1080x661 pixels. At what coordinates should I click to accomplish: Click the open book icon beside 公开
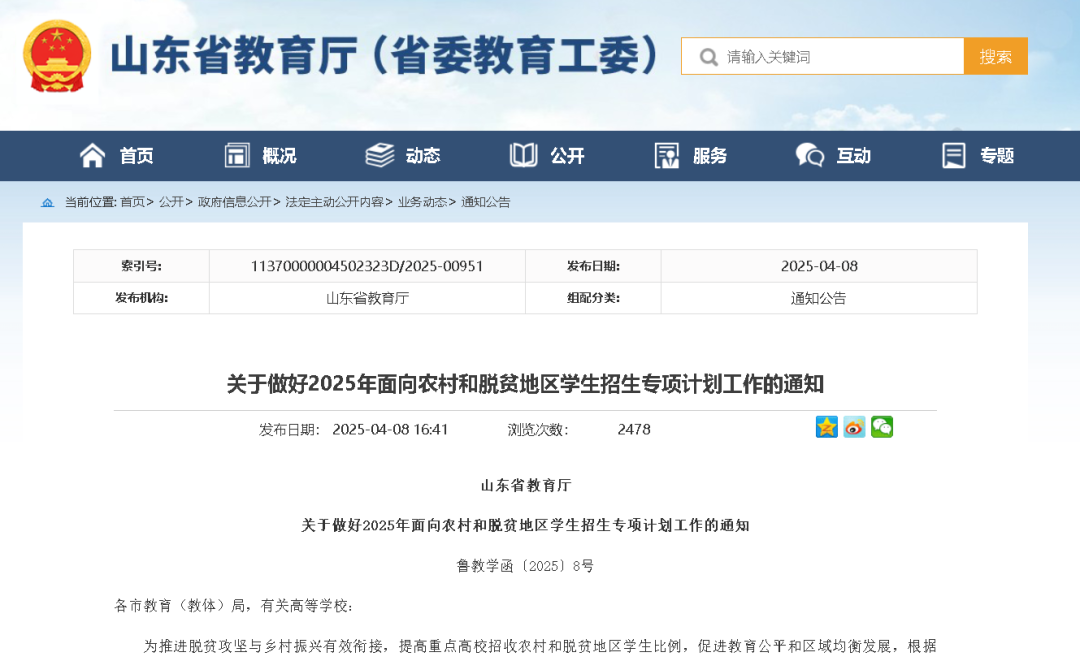[523, 156]
